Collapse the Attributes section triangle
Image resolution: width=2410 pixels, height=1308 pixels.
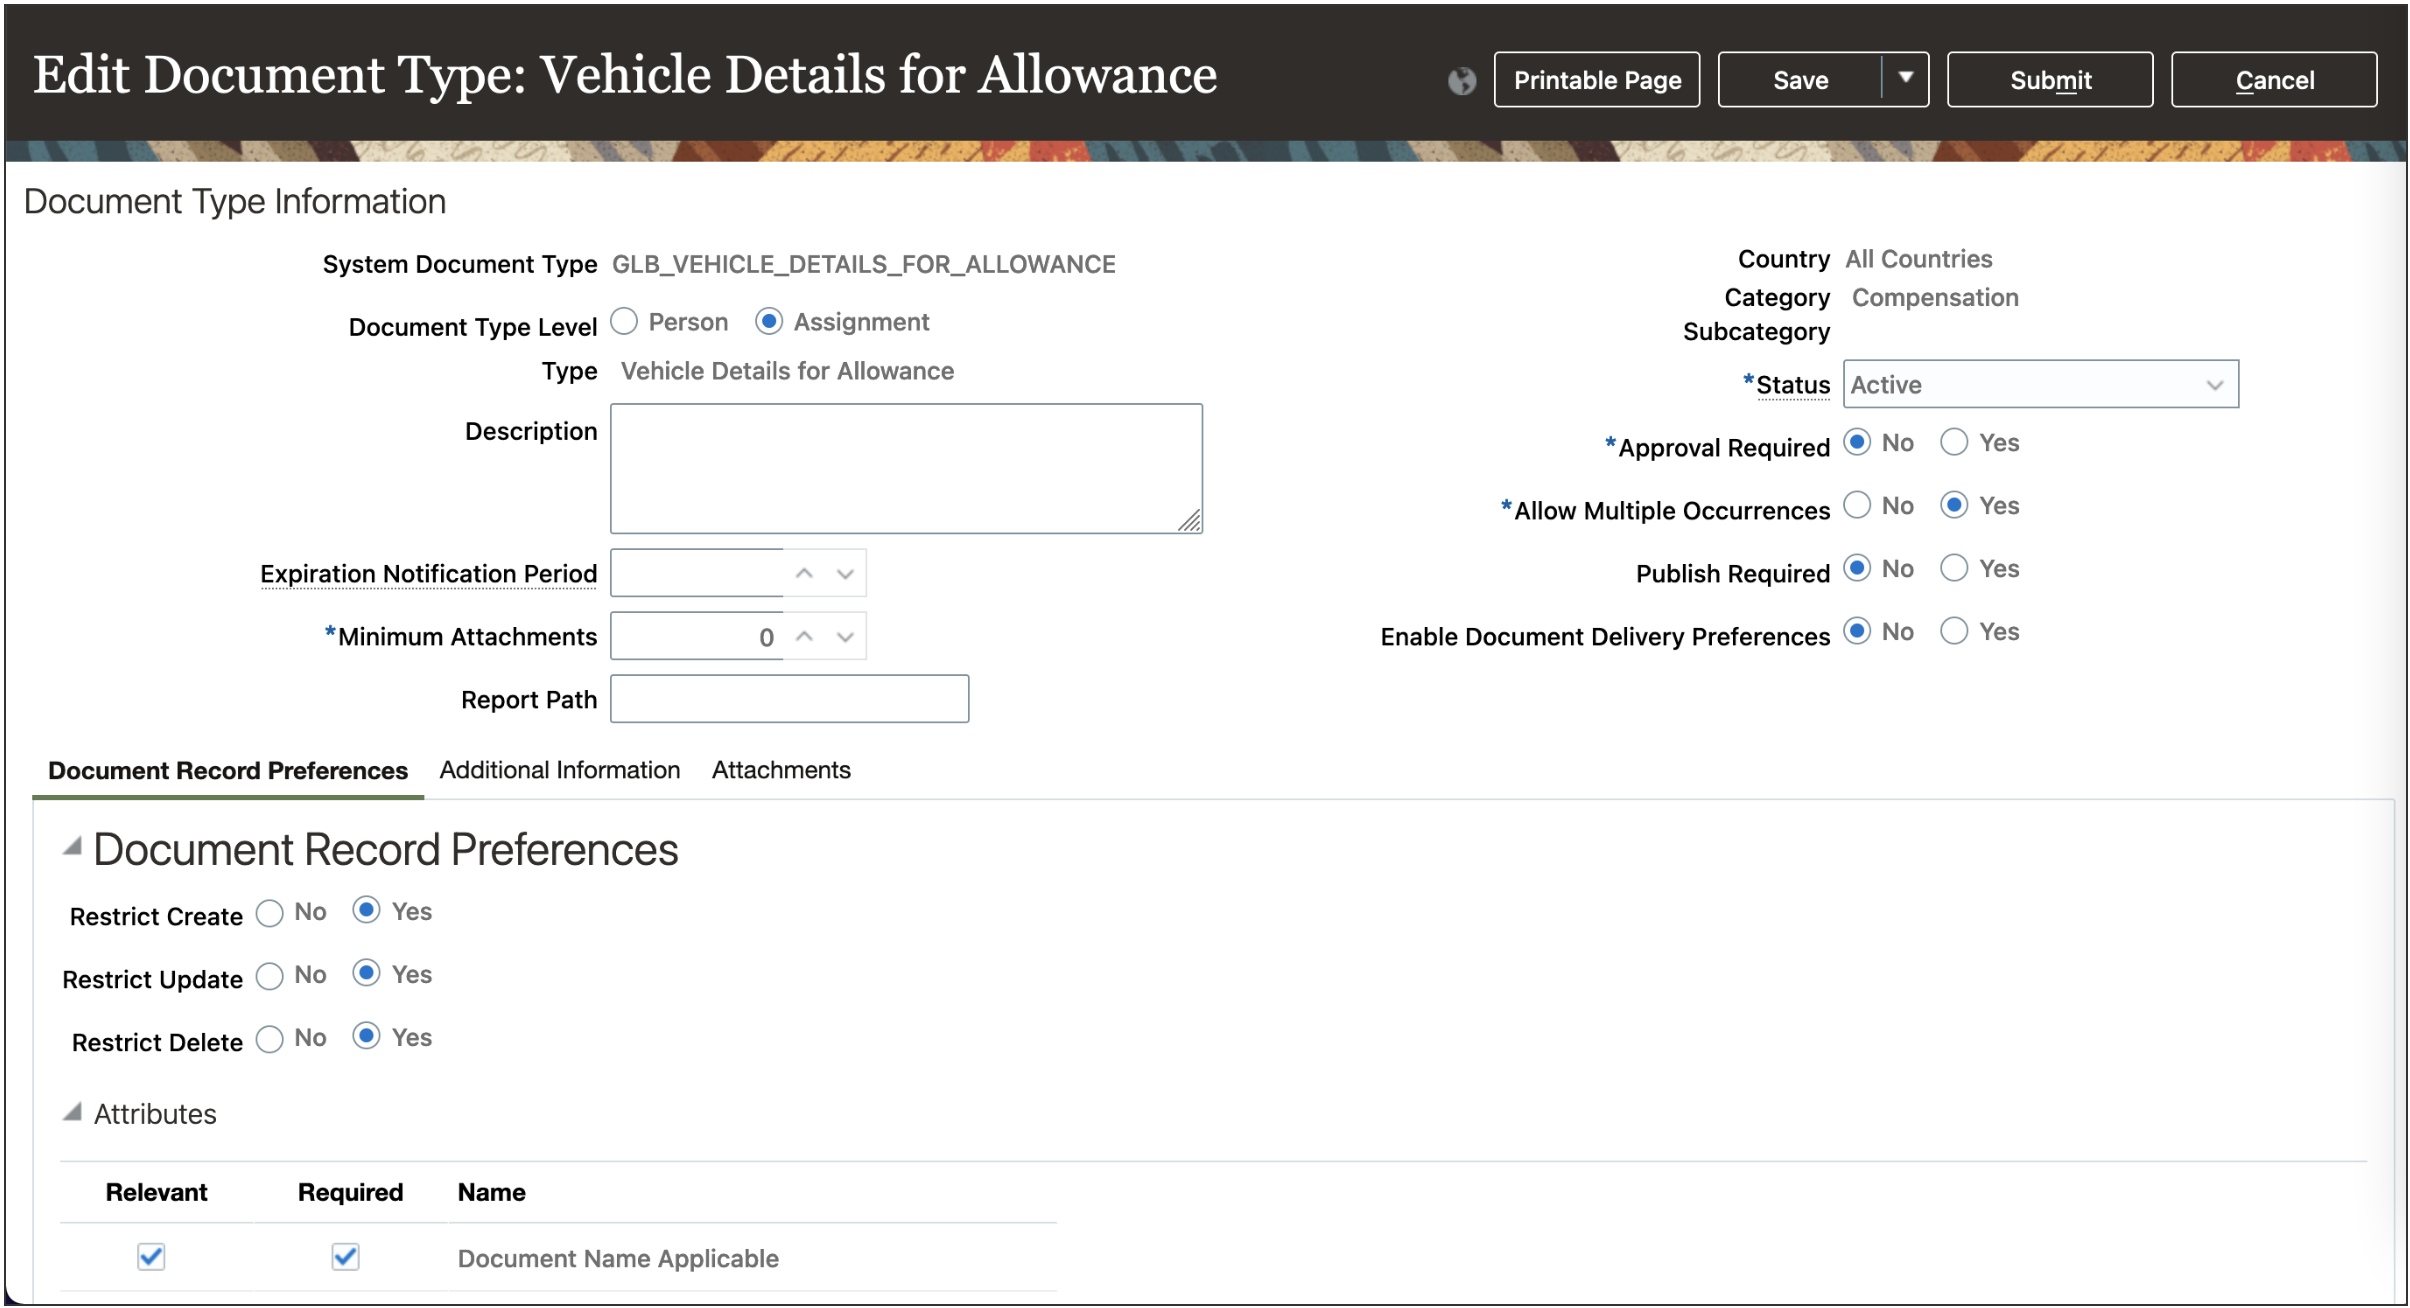pyautogui.click(x=72, y=1112)
